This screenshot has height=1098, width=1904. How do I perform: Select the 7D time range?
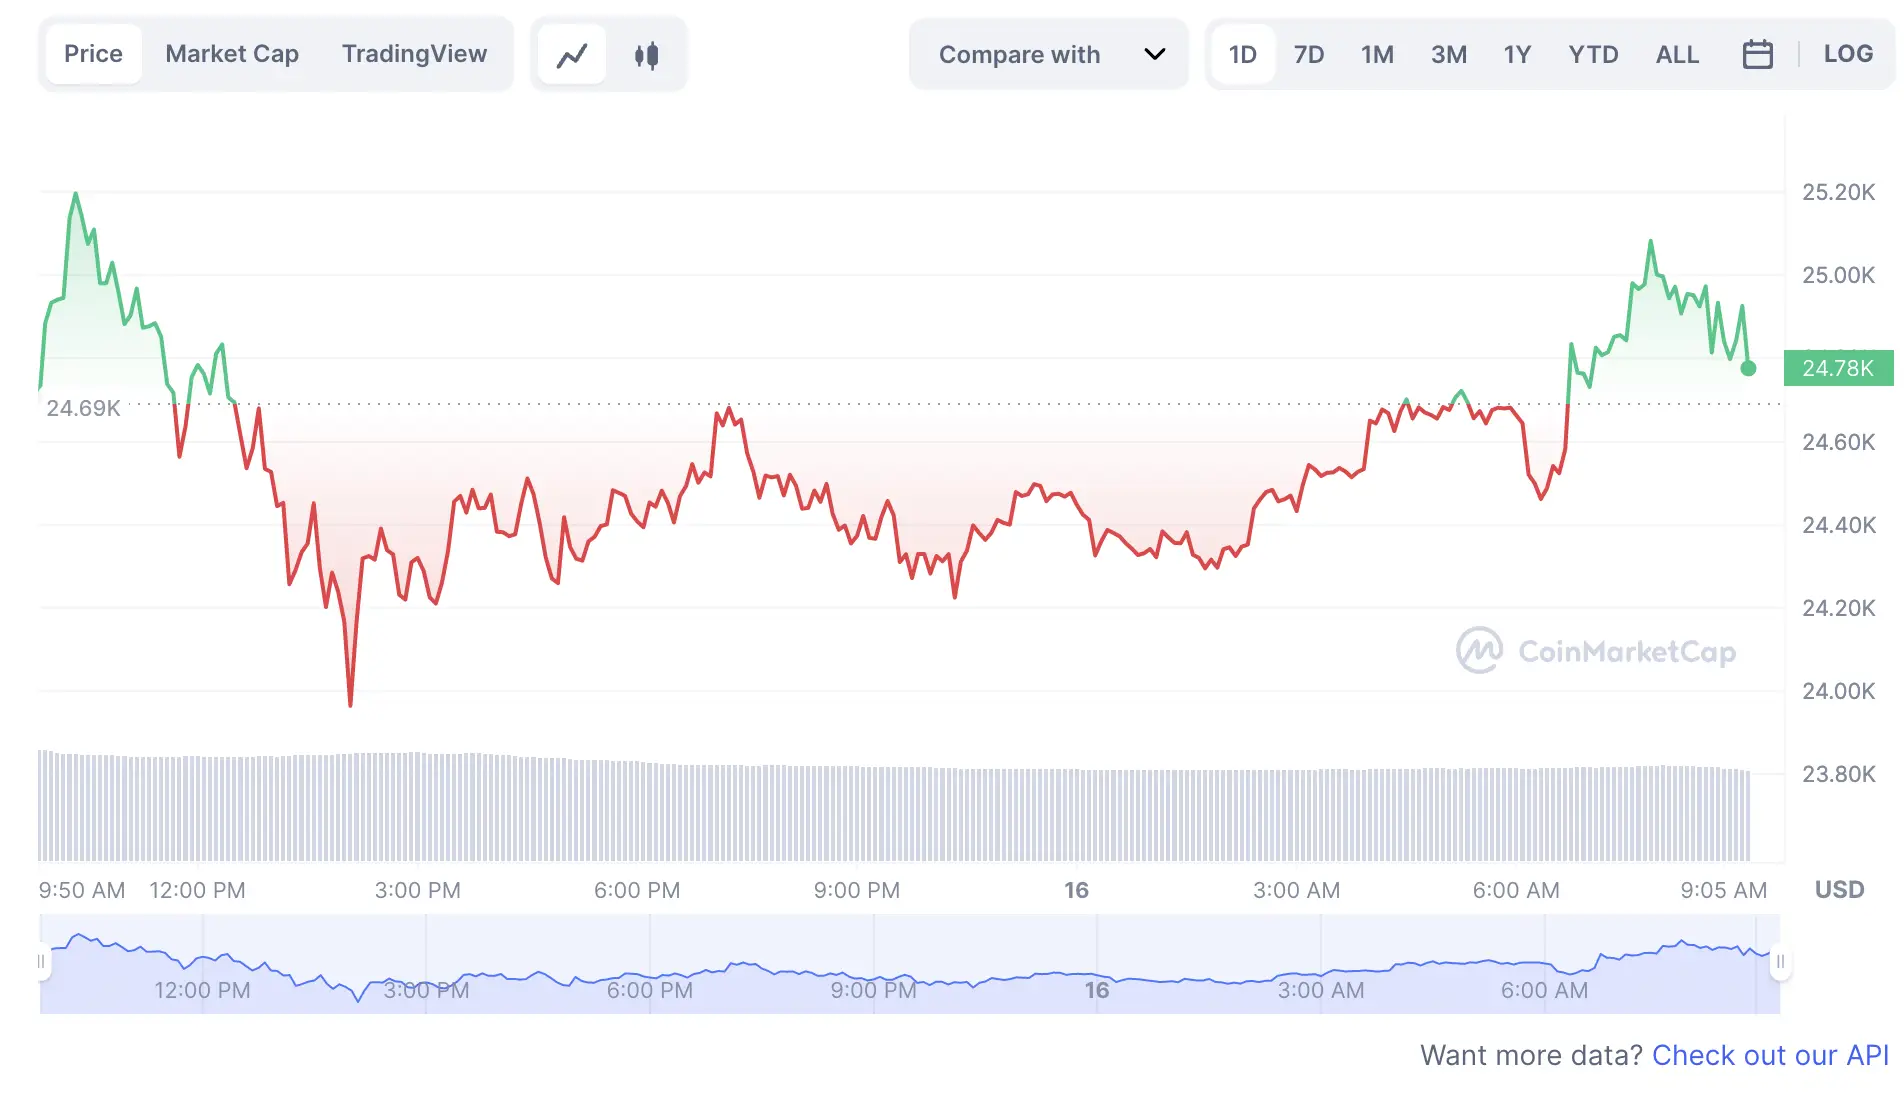(x=1309, y=54)
